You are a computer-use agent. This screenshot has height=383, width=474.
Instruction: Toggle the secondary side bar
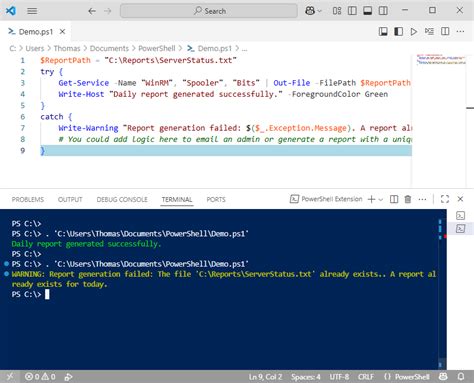383,11
